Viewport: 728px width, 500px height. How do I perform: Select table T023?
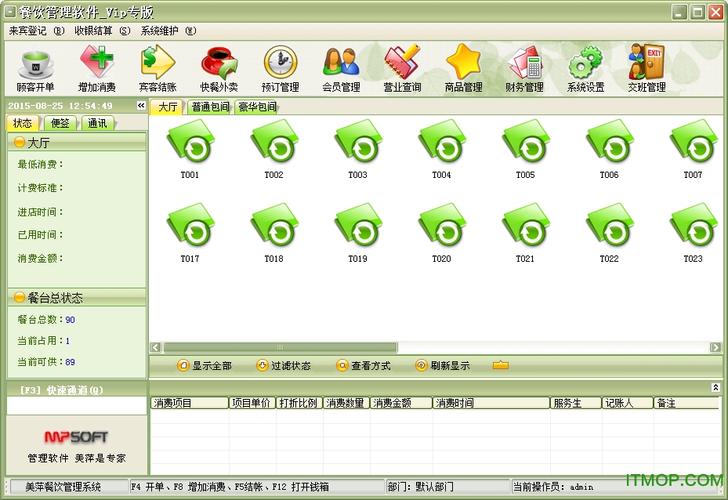click(x=693, y=233)
